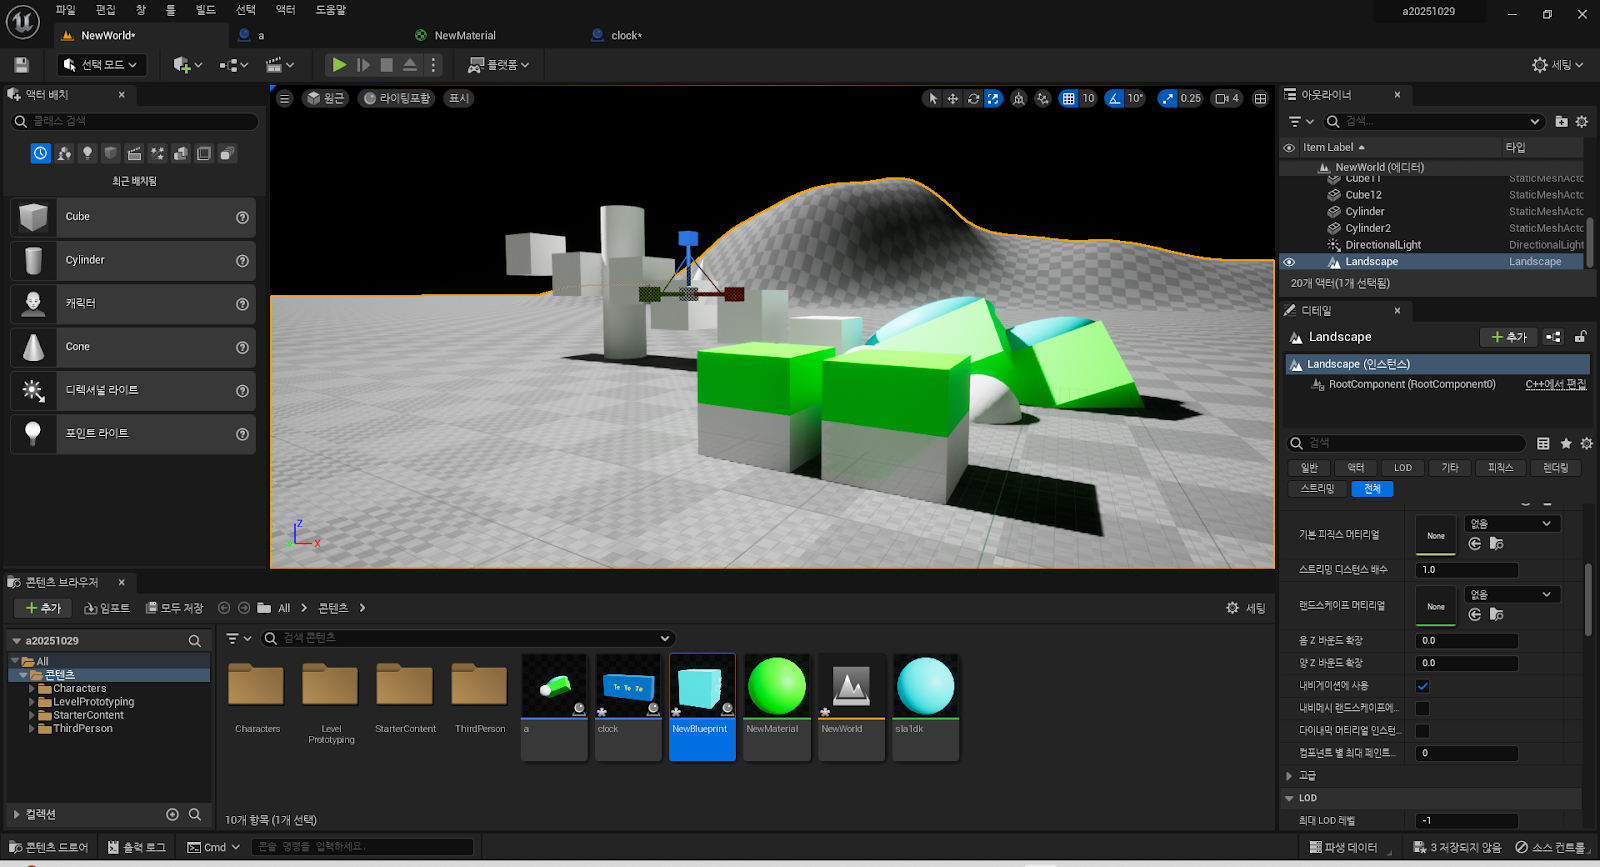Show only favorite properties star icon
Screen dimensions: 1600x867
[1566, 443]
